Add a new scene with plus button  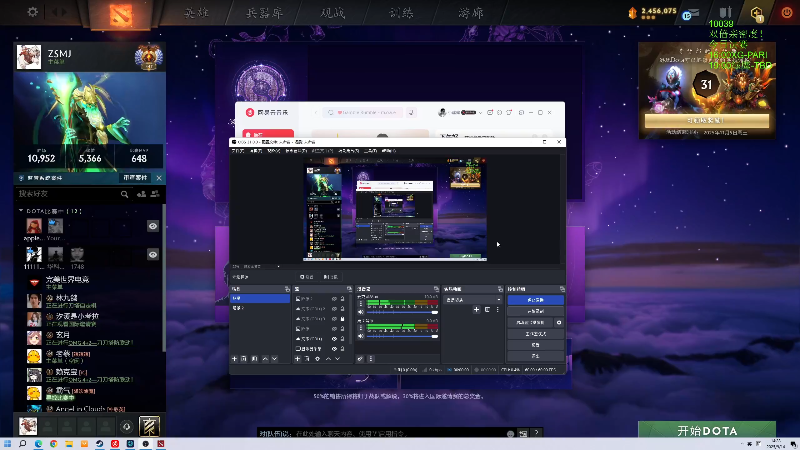pos(235,359)
